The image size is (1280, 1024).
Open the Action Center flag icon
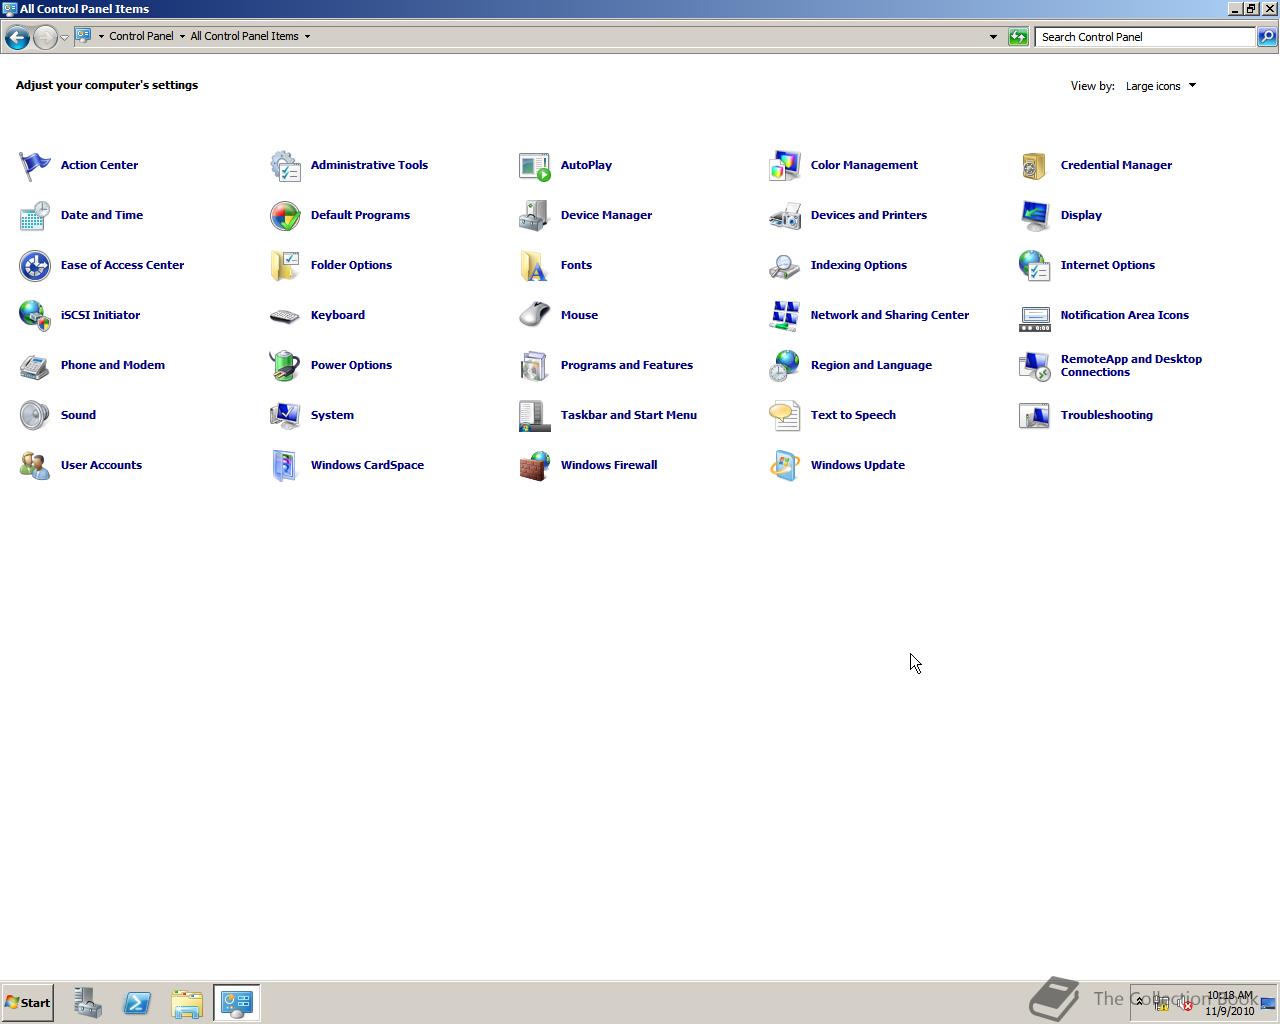[35, 165]
